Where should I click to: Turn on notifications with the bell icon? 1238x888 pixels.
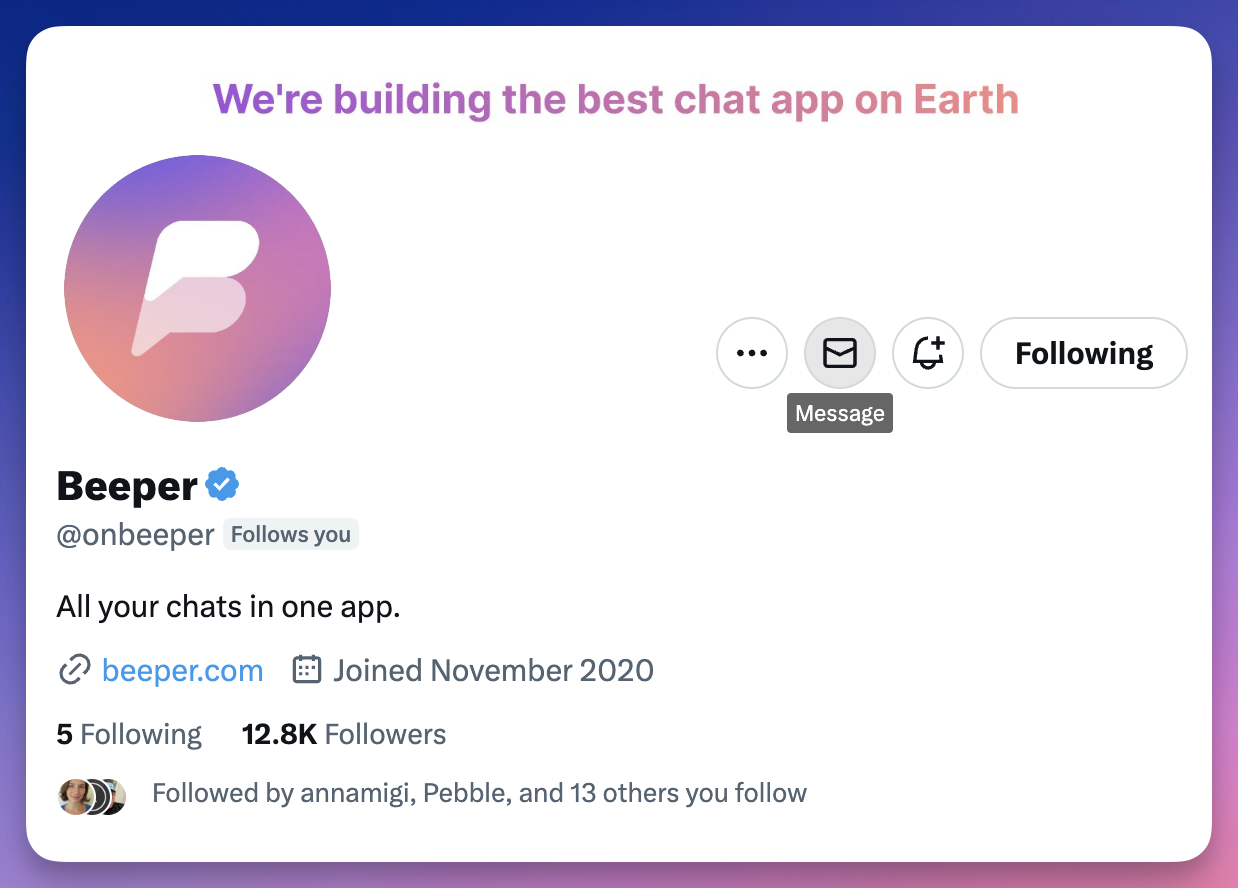(928, 353)
